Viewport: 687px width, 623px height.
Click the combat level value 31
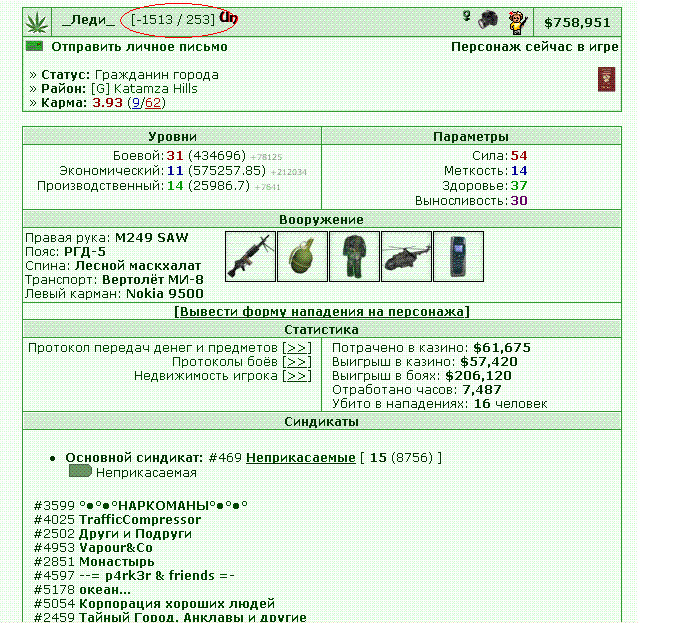point(175,156)
